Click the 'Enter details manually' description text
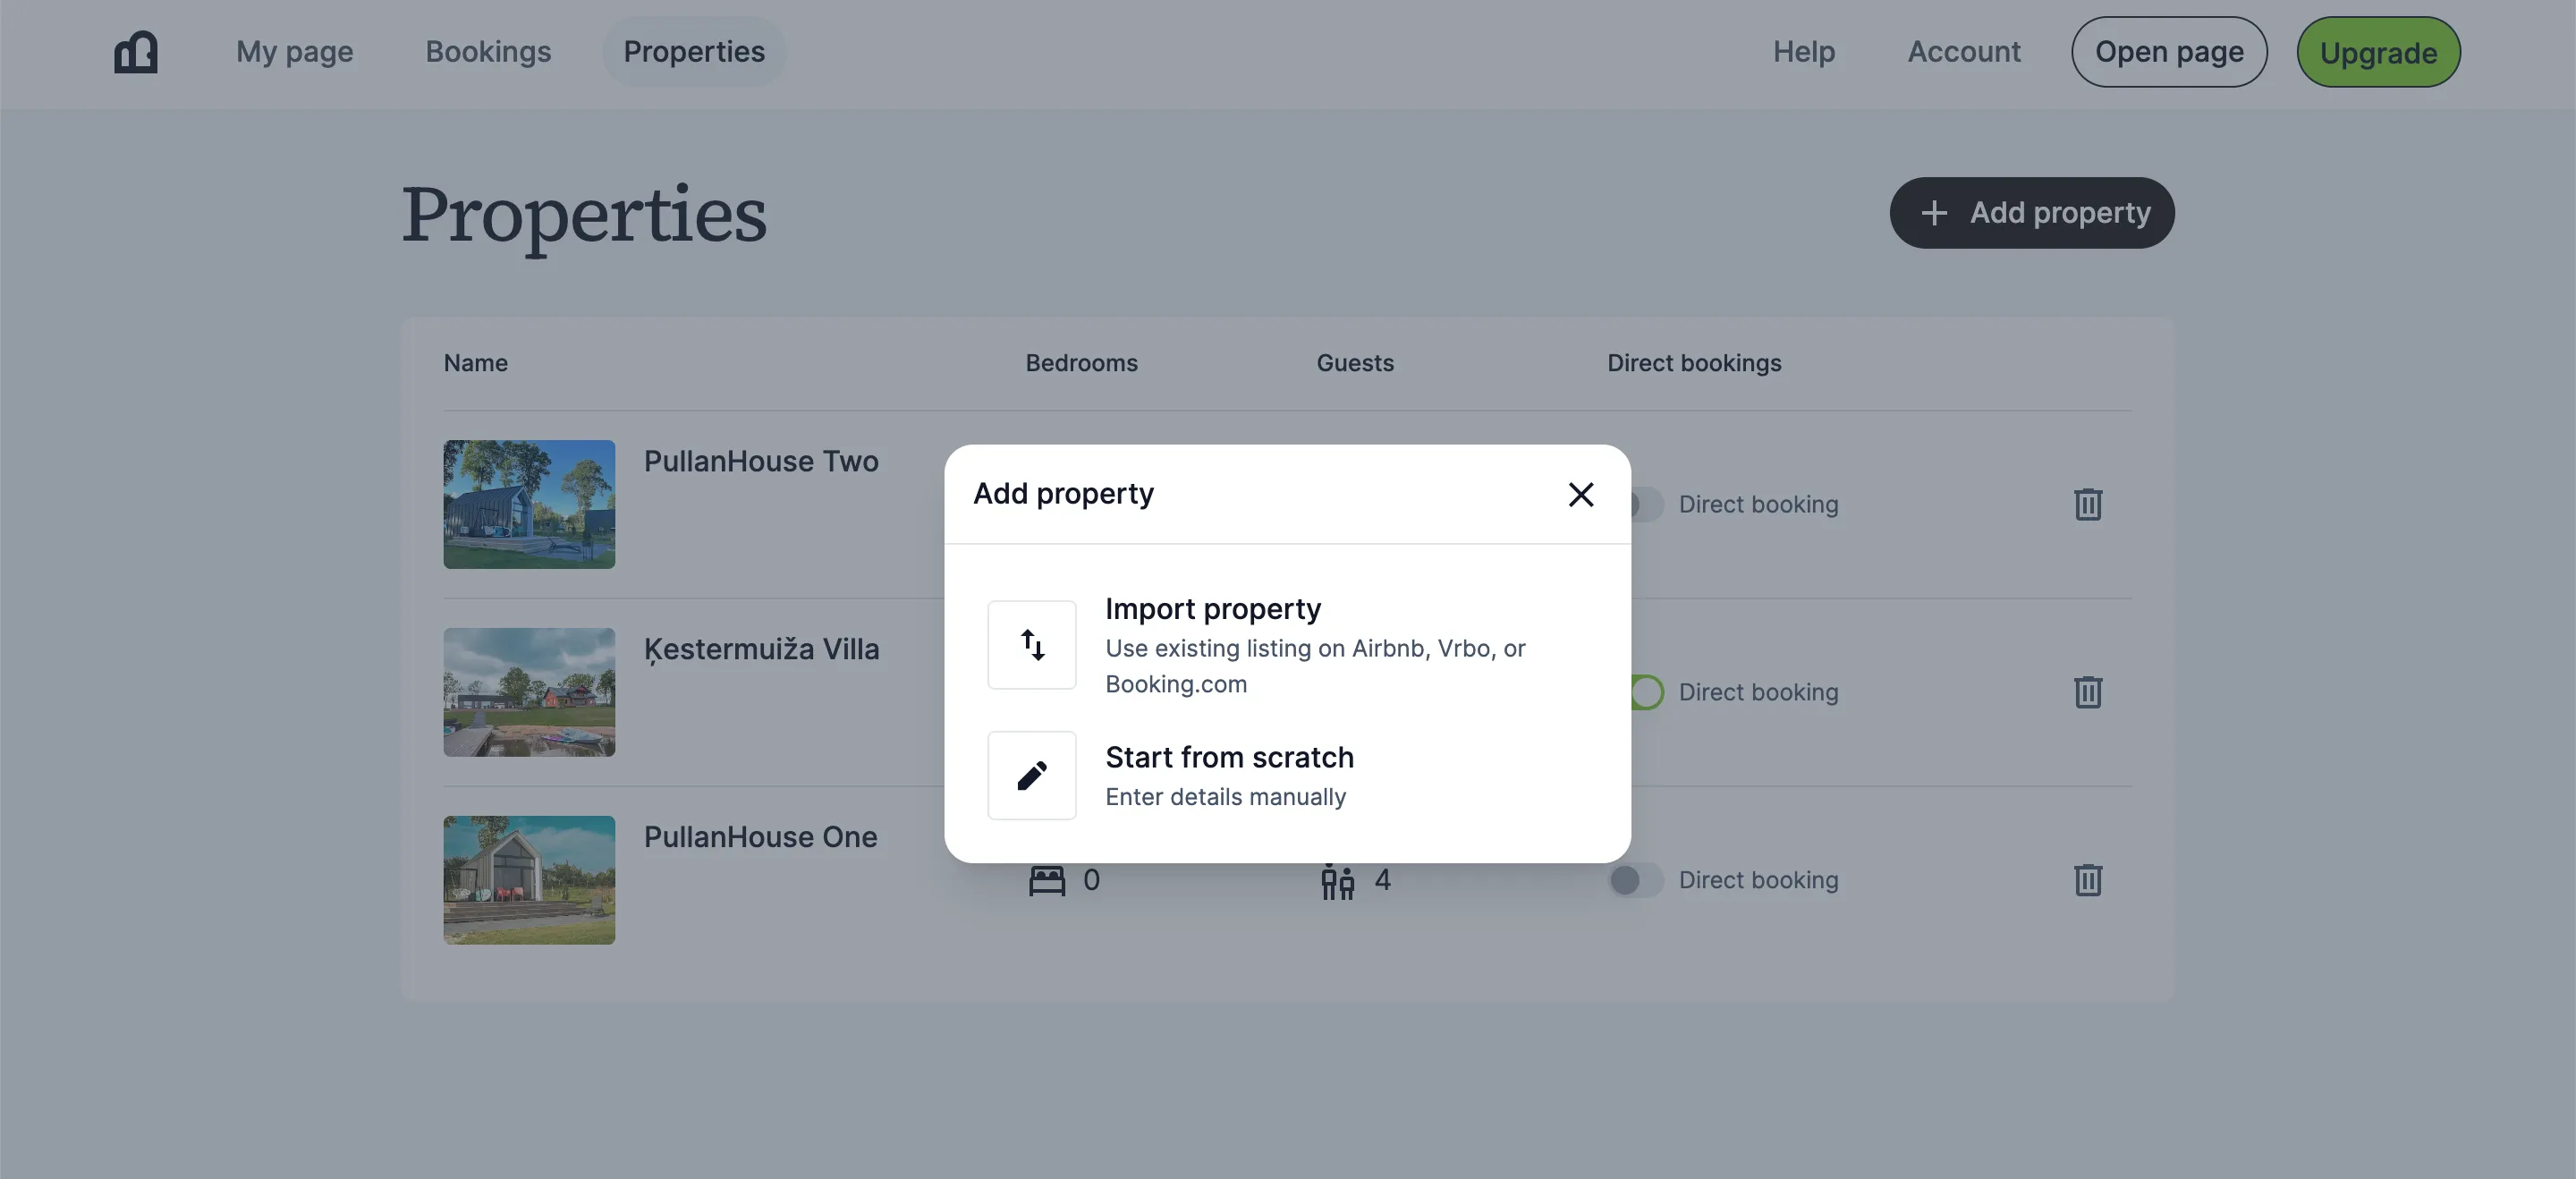This screenshot has height=1179, width=2576. (1225, 797)
